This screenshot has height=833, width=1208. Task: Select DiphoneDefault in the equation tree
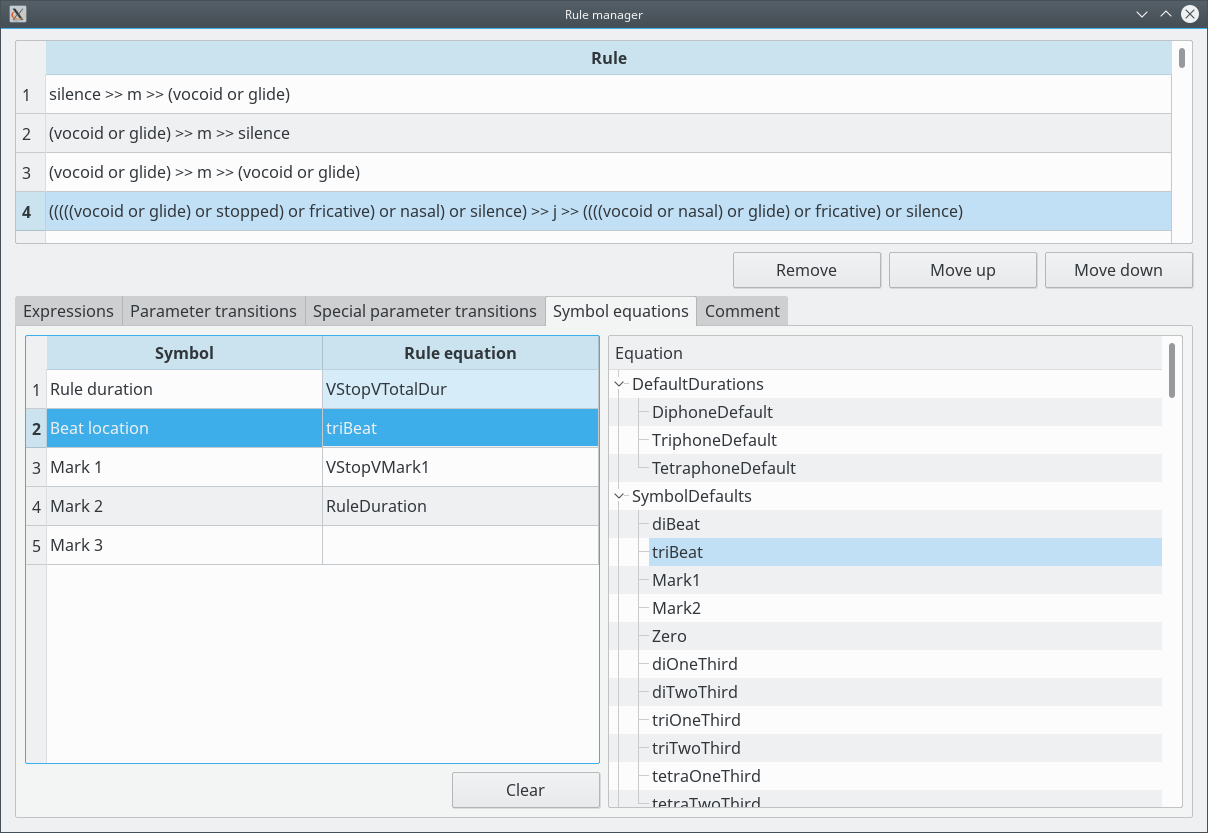712,412
